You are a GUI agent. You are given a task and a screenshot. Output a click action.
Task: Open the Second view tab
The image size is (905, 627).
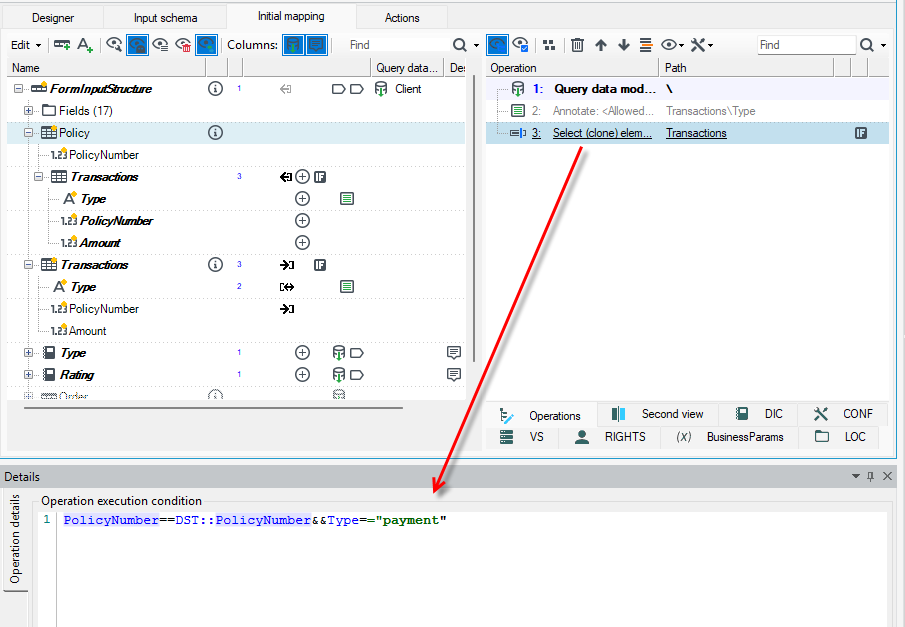pos(658,414)
